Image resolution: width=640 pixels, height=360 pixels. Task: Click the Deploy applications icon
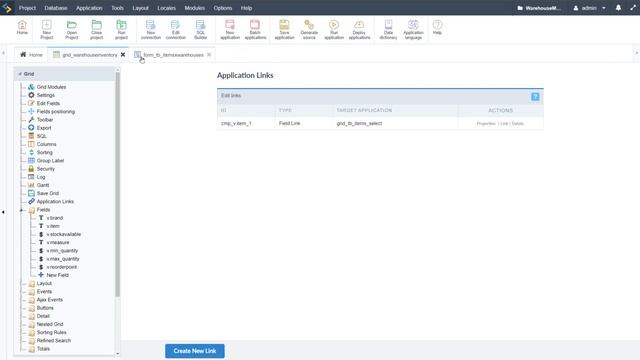359,30
